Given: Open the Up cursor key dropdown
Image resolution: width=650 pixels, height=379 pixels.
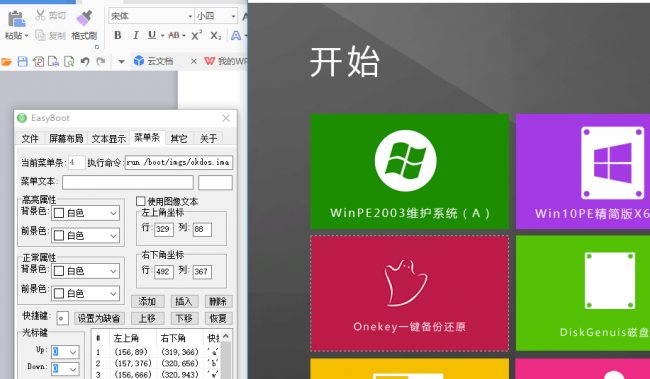Looking at the screenshot, I should pyautogui.click(x=73, y=352).
